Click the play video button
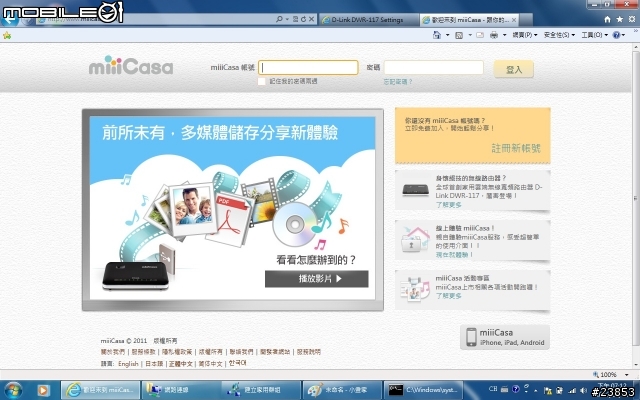The width and height of the screenshot is (640, 400). [316, 279]
